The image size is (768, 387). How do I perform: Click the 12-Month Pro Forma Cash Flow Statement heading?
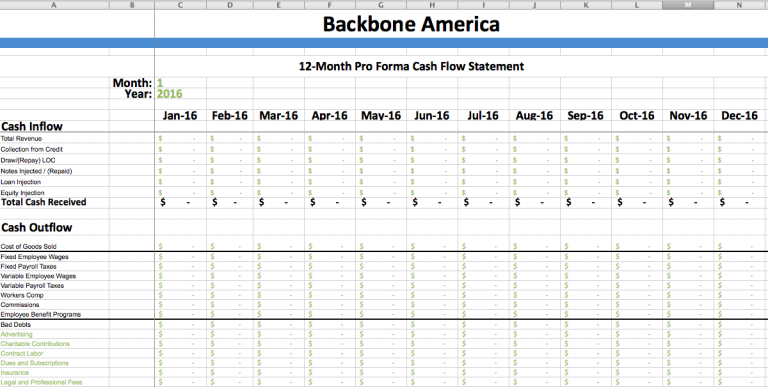coord(411,66)
